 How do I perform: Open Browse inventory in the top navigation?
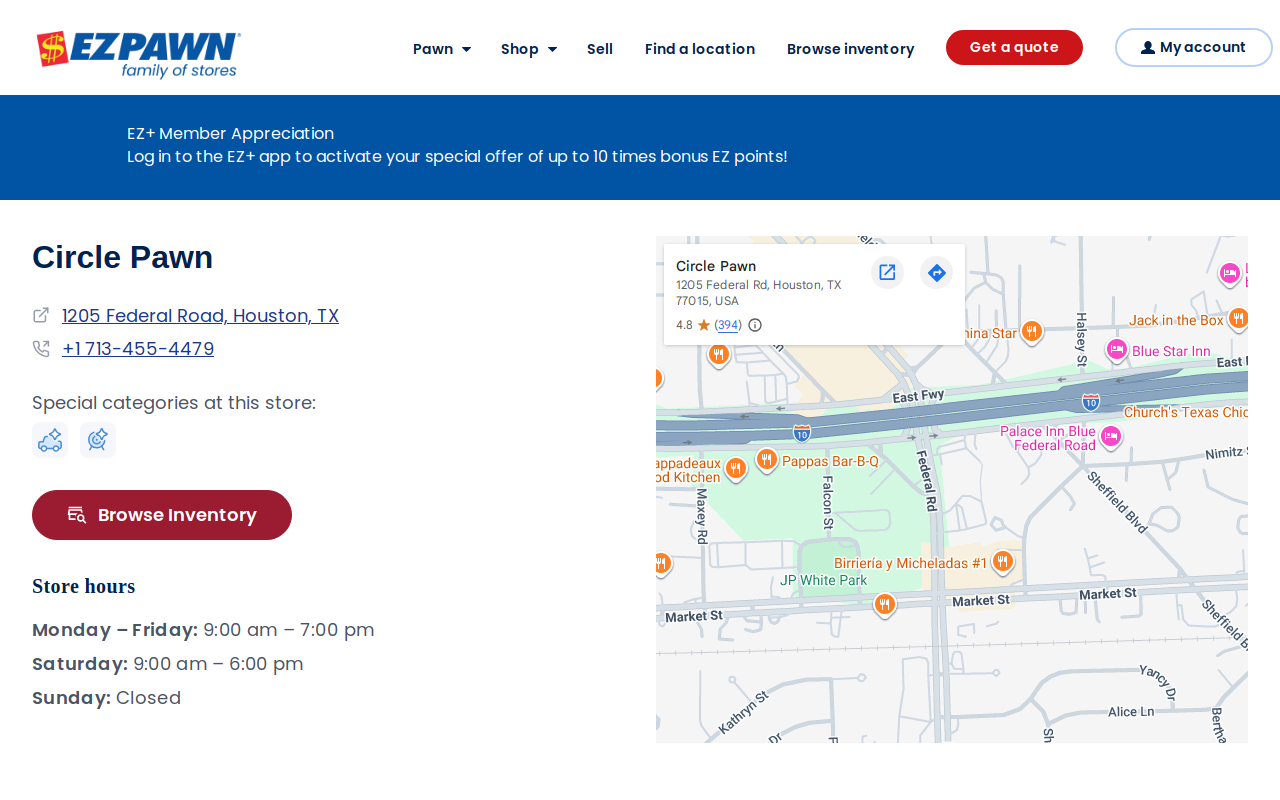click(x=851, y=49)
